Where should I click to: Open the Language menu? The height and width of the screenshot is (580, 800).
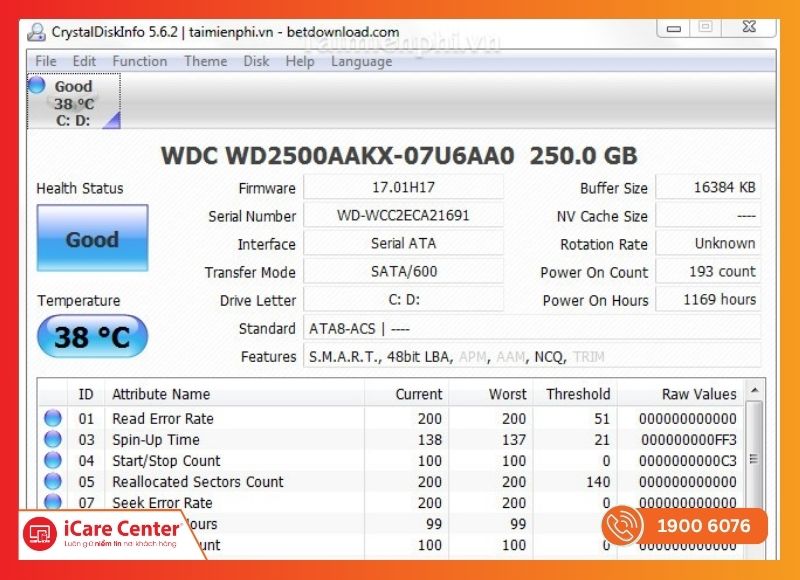[x=362, y=61]
